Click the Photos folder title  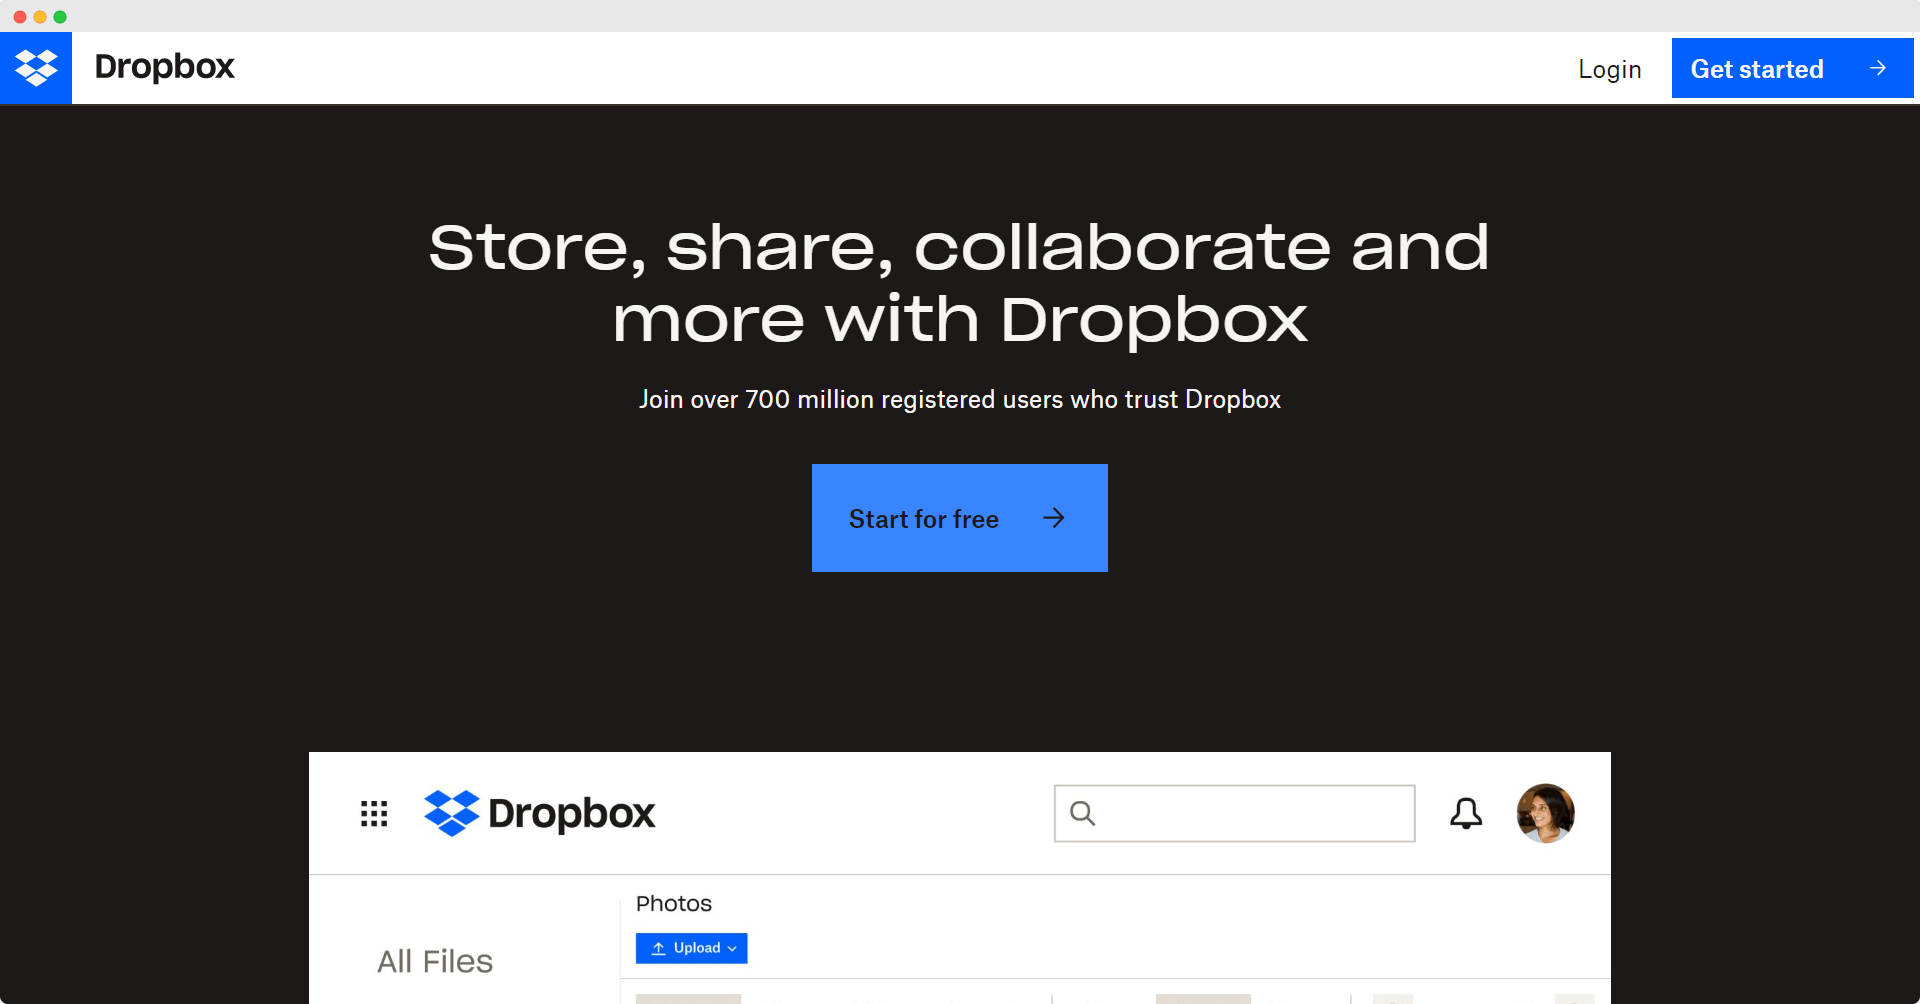click(674, 904)
